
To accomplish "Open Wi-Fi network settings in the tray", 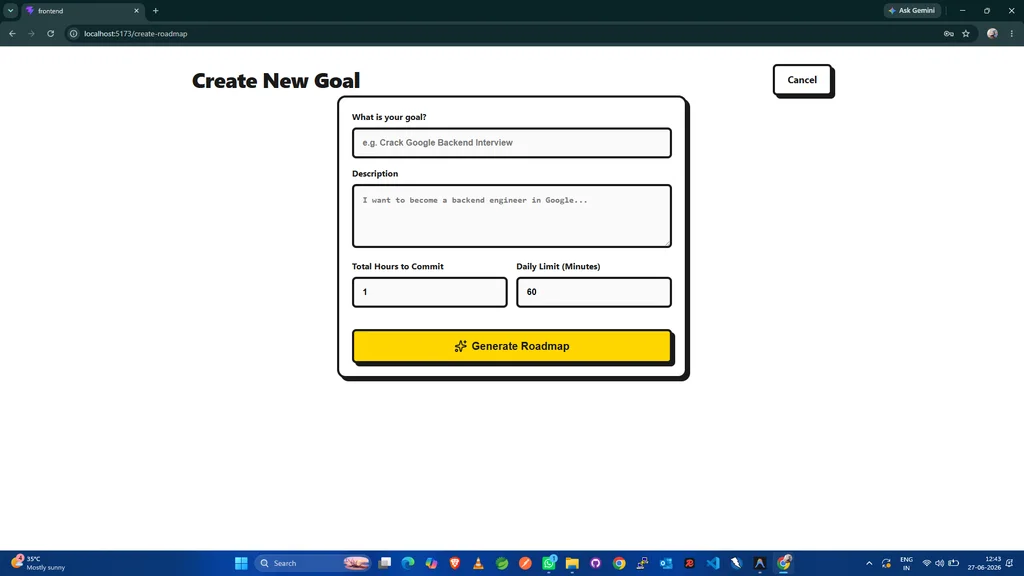I will [927, 564].
